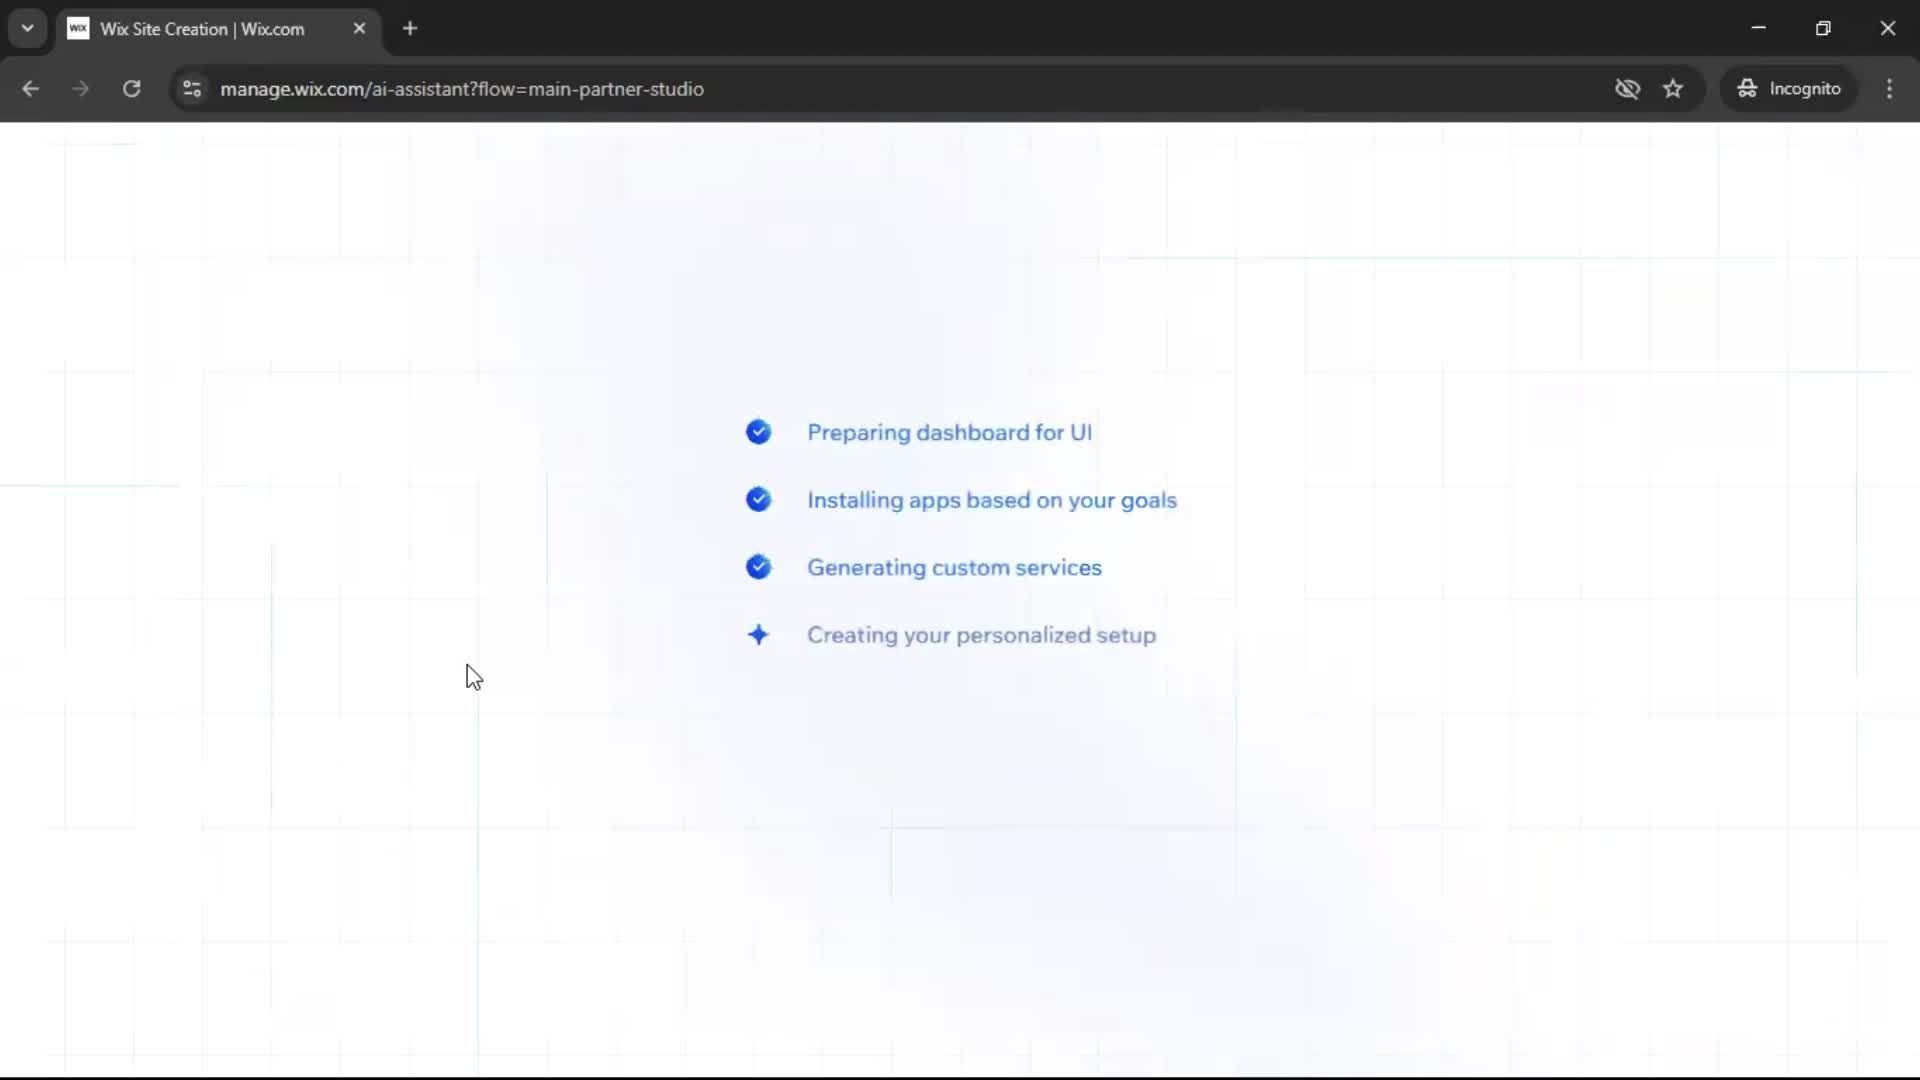Screen dimensions: 1920x1080
Task: Click the tracking protection eye icon
Action: [x=1627, y=89]
